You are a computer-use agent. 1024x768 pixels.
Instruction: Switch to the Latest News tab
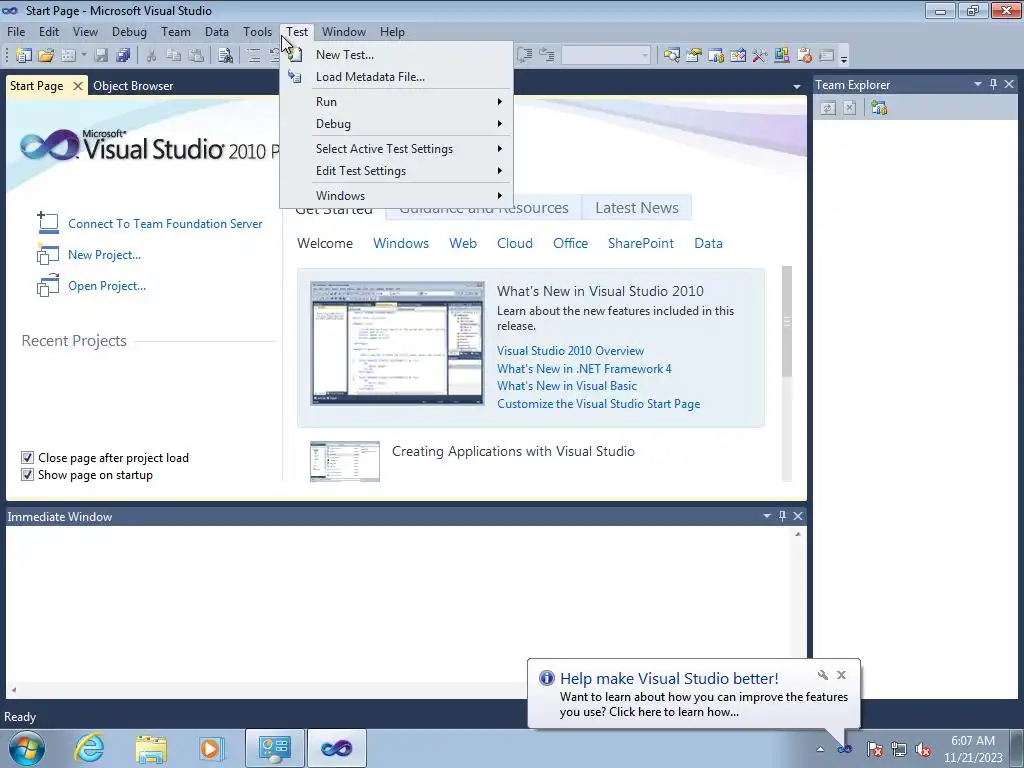click(637, 208)
